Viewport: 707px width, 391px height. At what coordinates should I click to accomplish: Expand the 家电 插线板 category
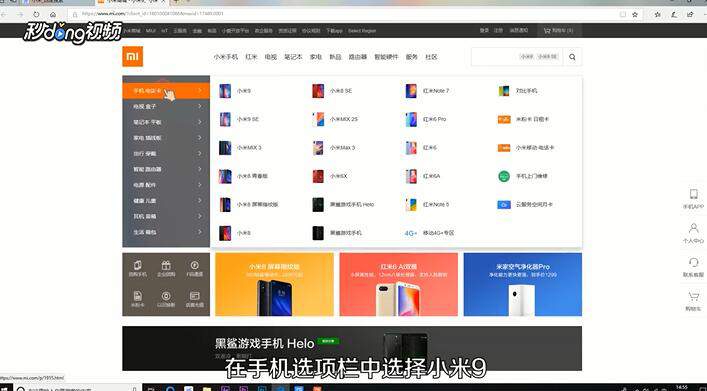tap(166, 138)
